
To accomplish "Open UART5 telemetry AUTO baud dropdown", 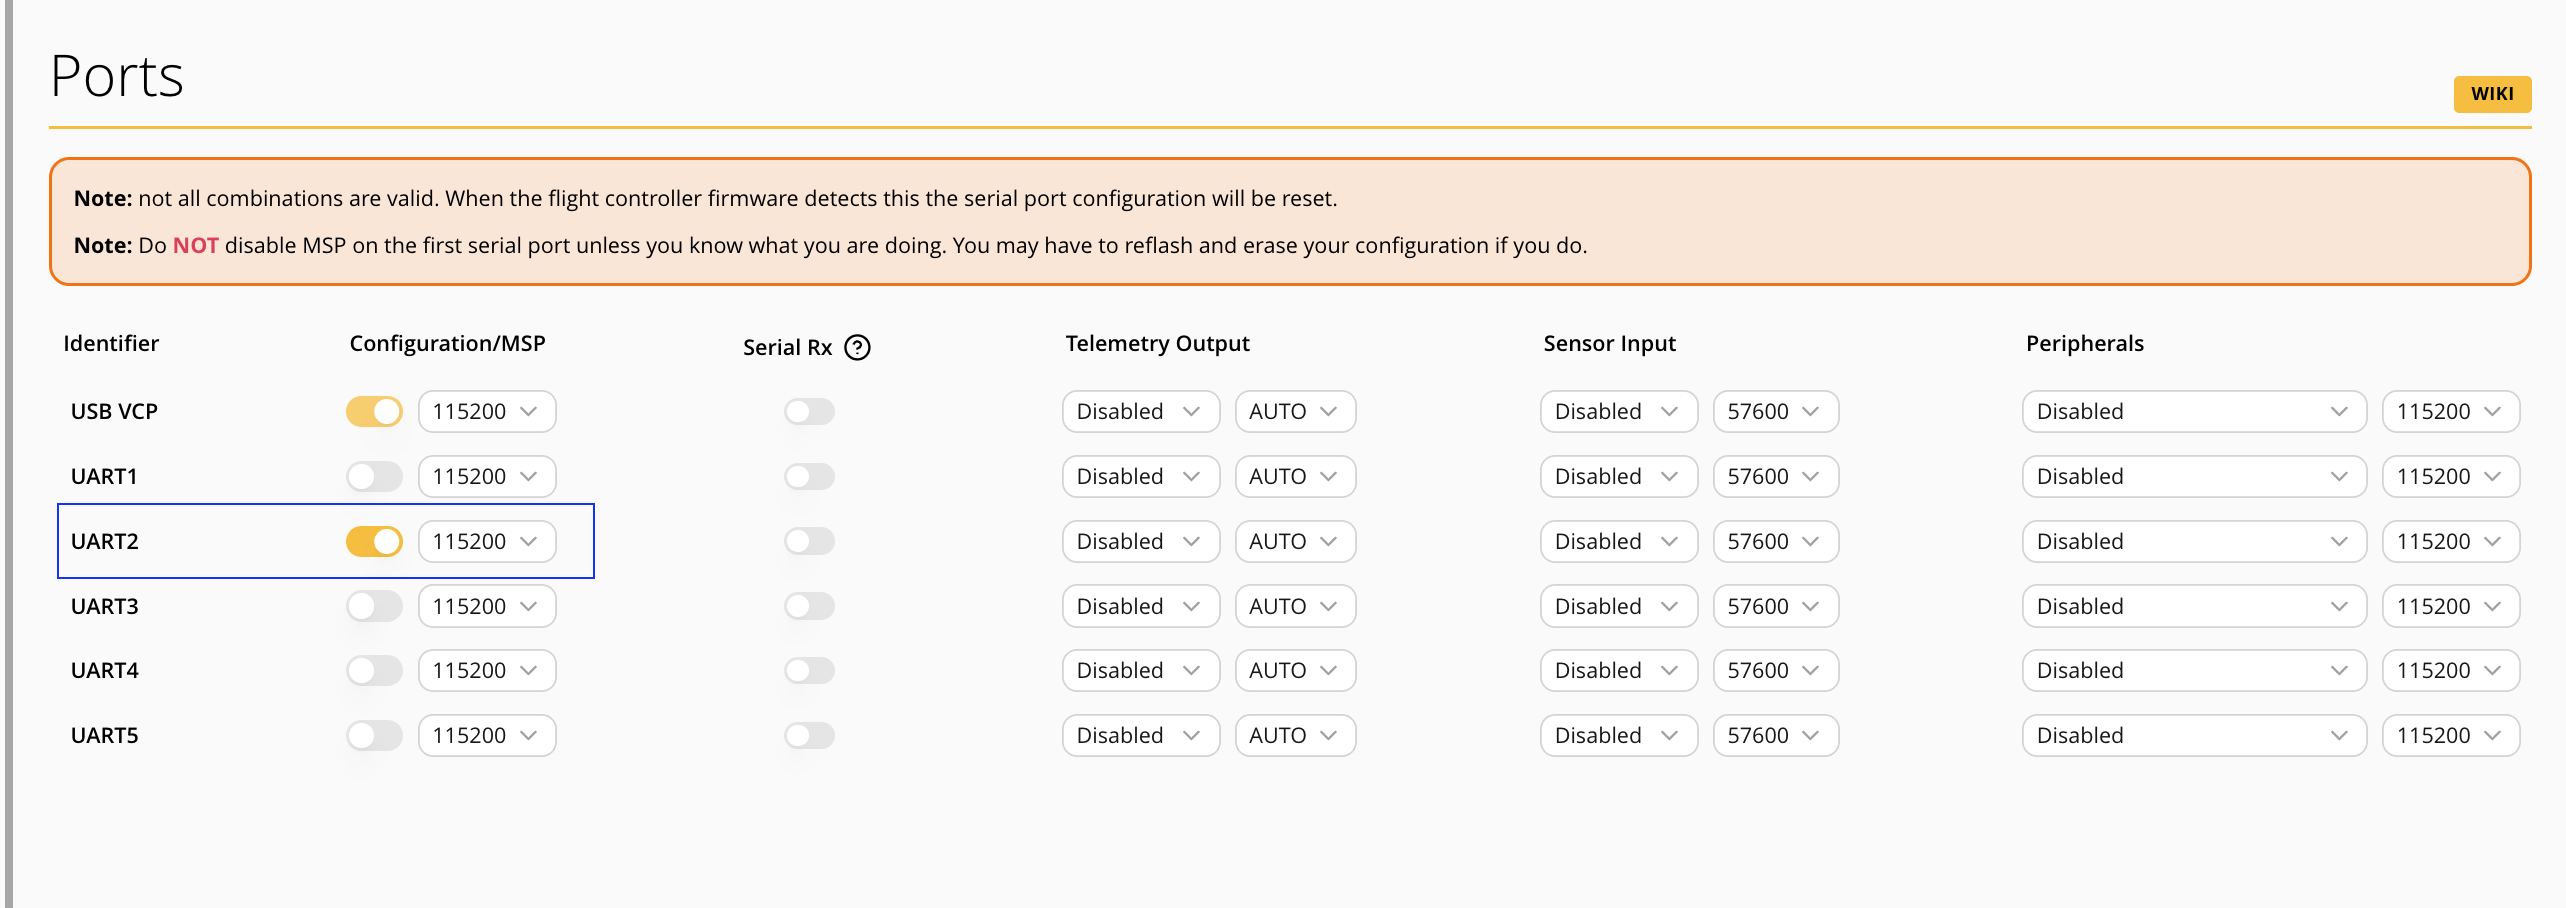I will click(x=1295, y=735).
